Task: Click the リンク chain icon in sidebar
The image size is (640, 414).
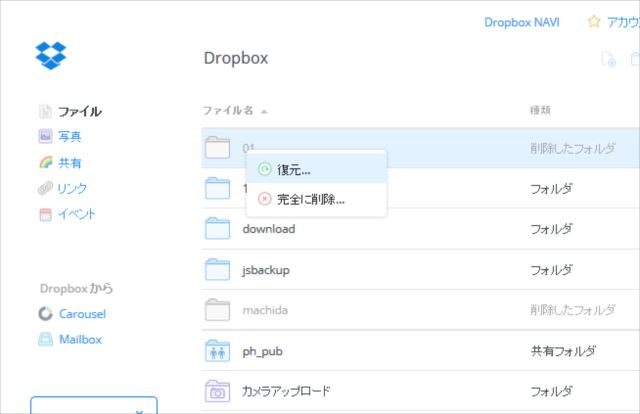Action: click(45, 188)
